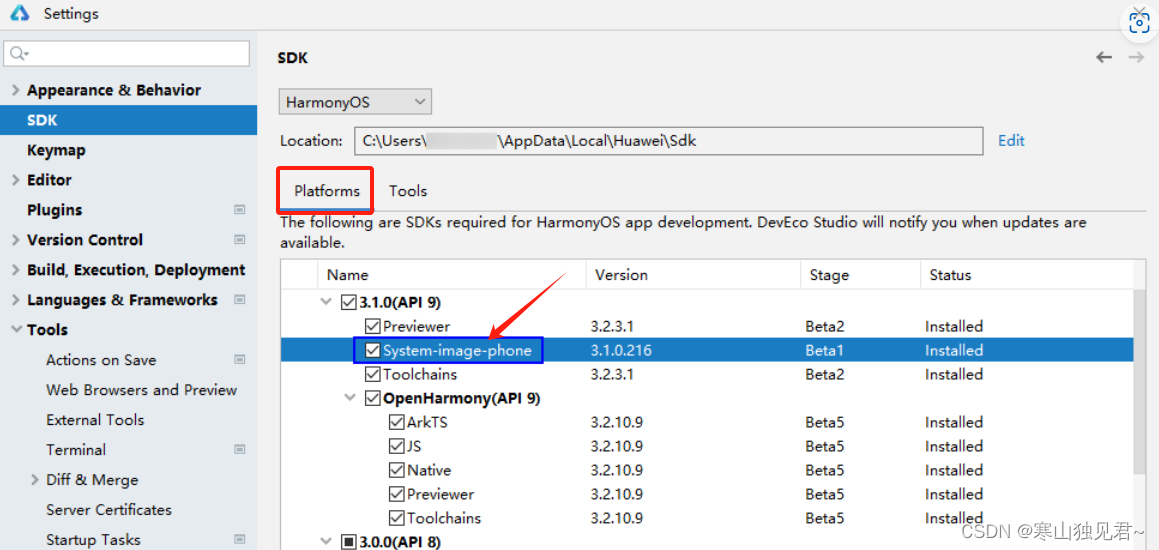The image size is (1159, 550).
Task: Open the HarmonyOS SDK type dropdown
Action: (356, 102)
